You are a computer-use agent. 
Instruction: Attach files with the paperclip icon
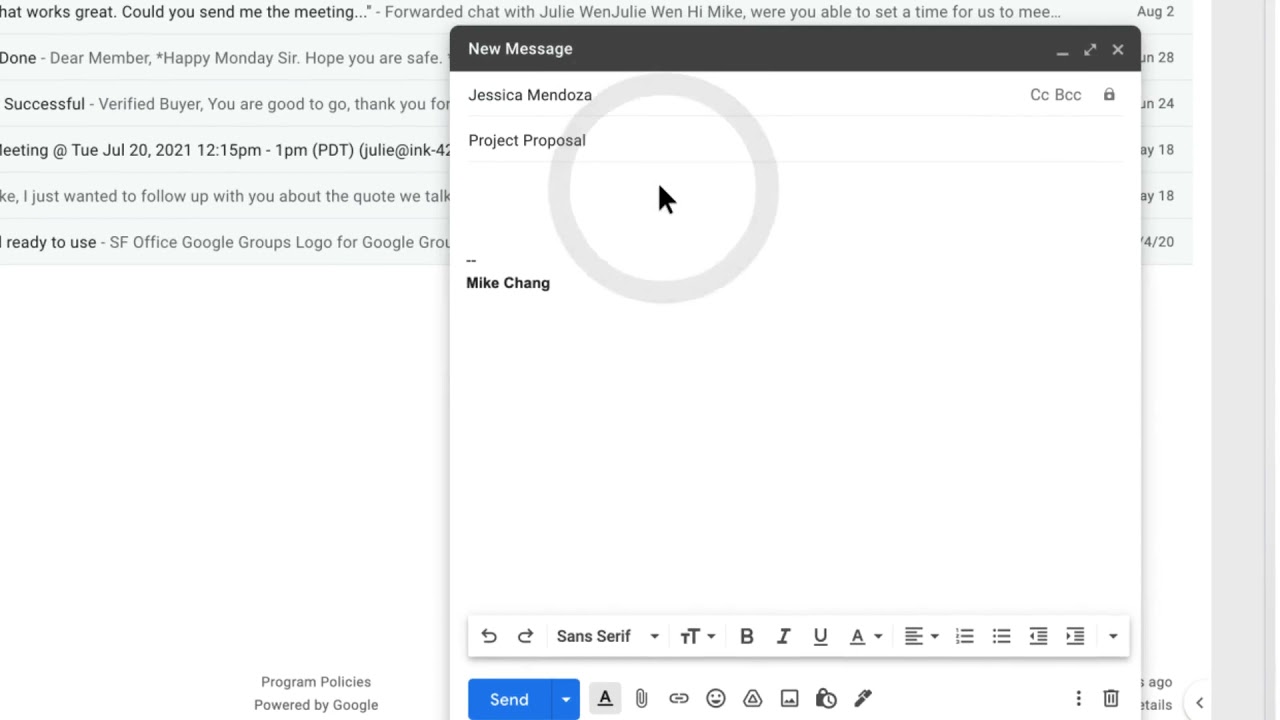coord(642,699)
